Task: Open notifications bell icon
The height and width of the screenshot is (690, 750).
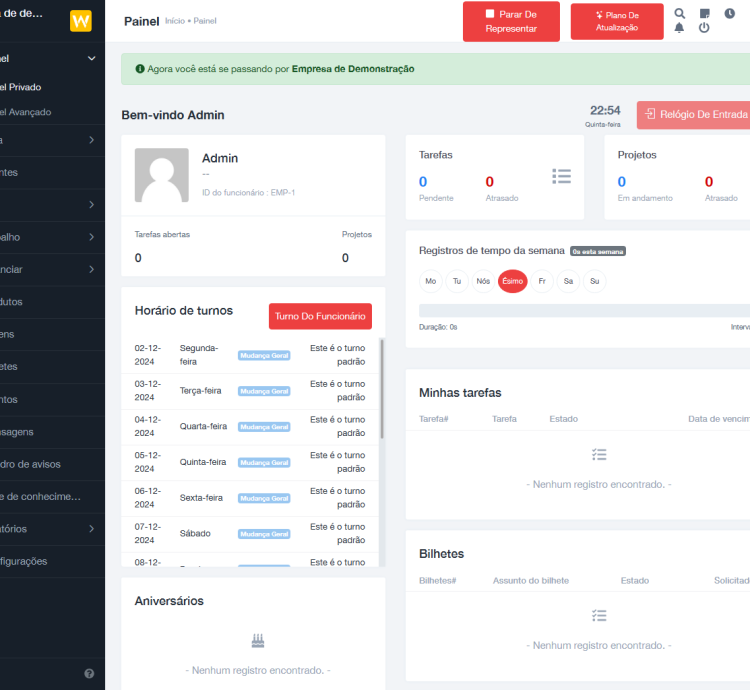Action: click(680, 28)
